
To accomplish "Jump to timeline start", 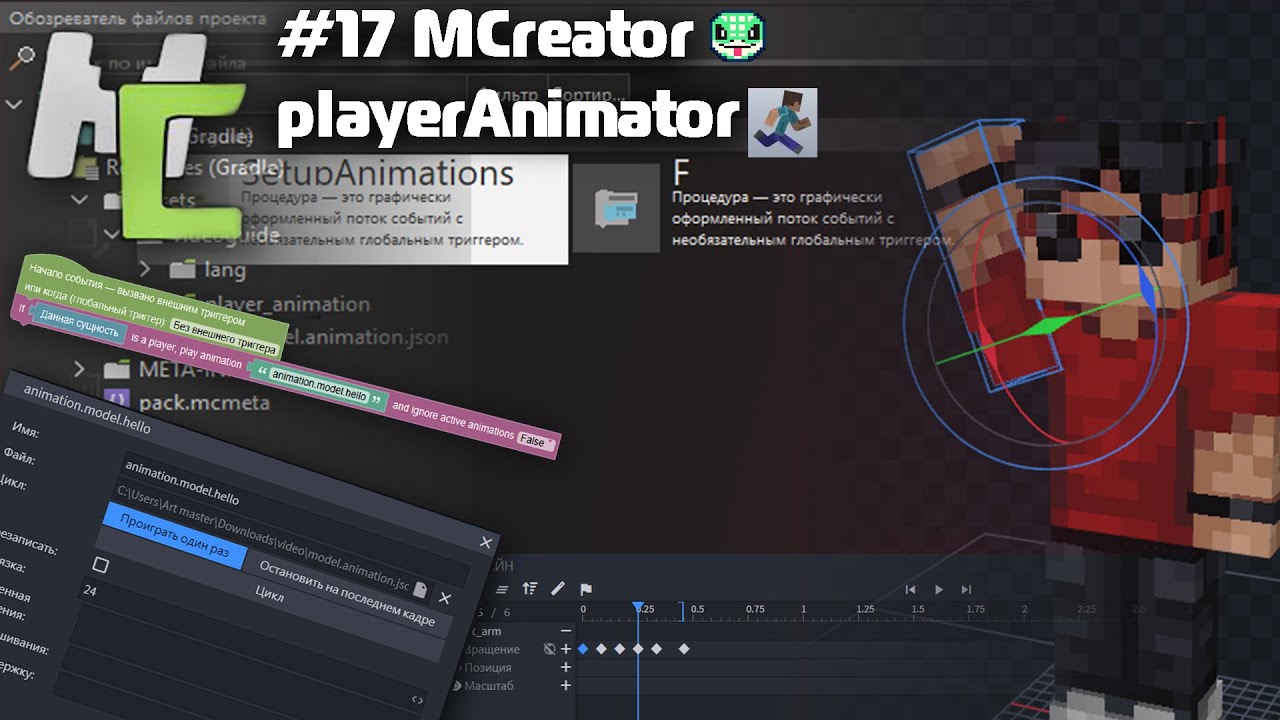I will [910, 589].
